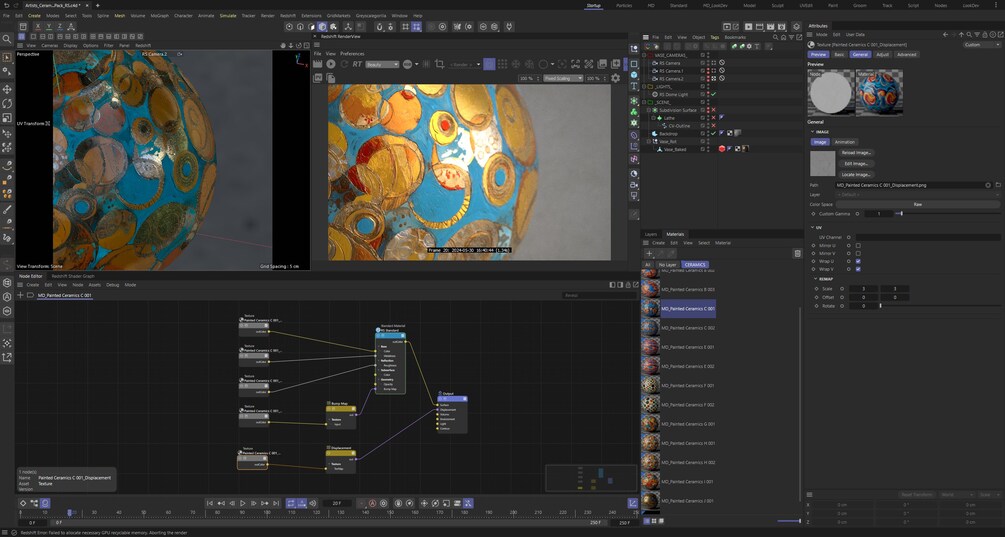This screenshot has width=1005, height=537.
Task: Enable the RenderView crop region tool
Action: [439, 64]
